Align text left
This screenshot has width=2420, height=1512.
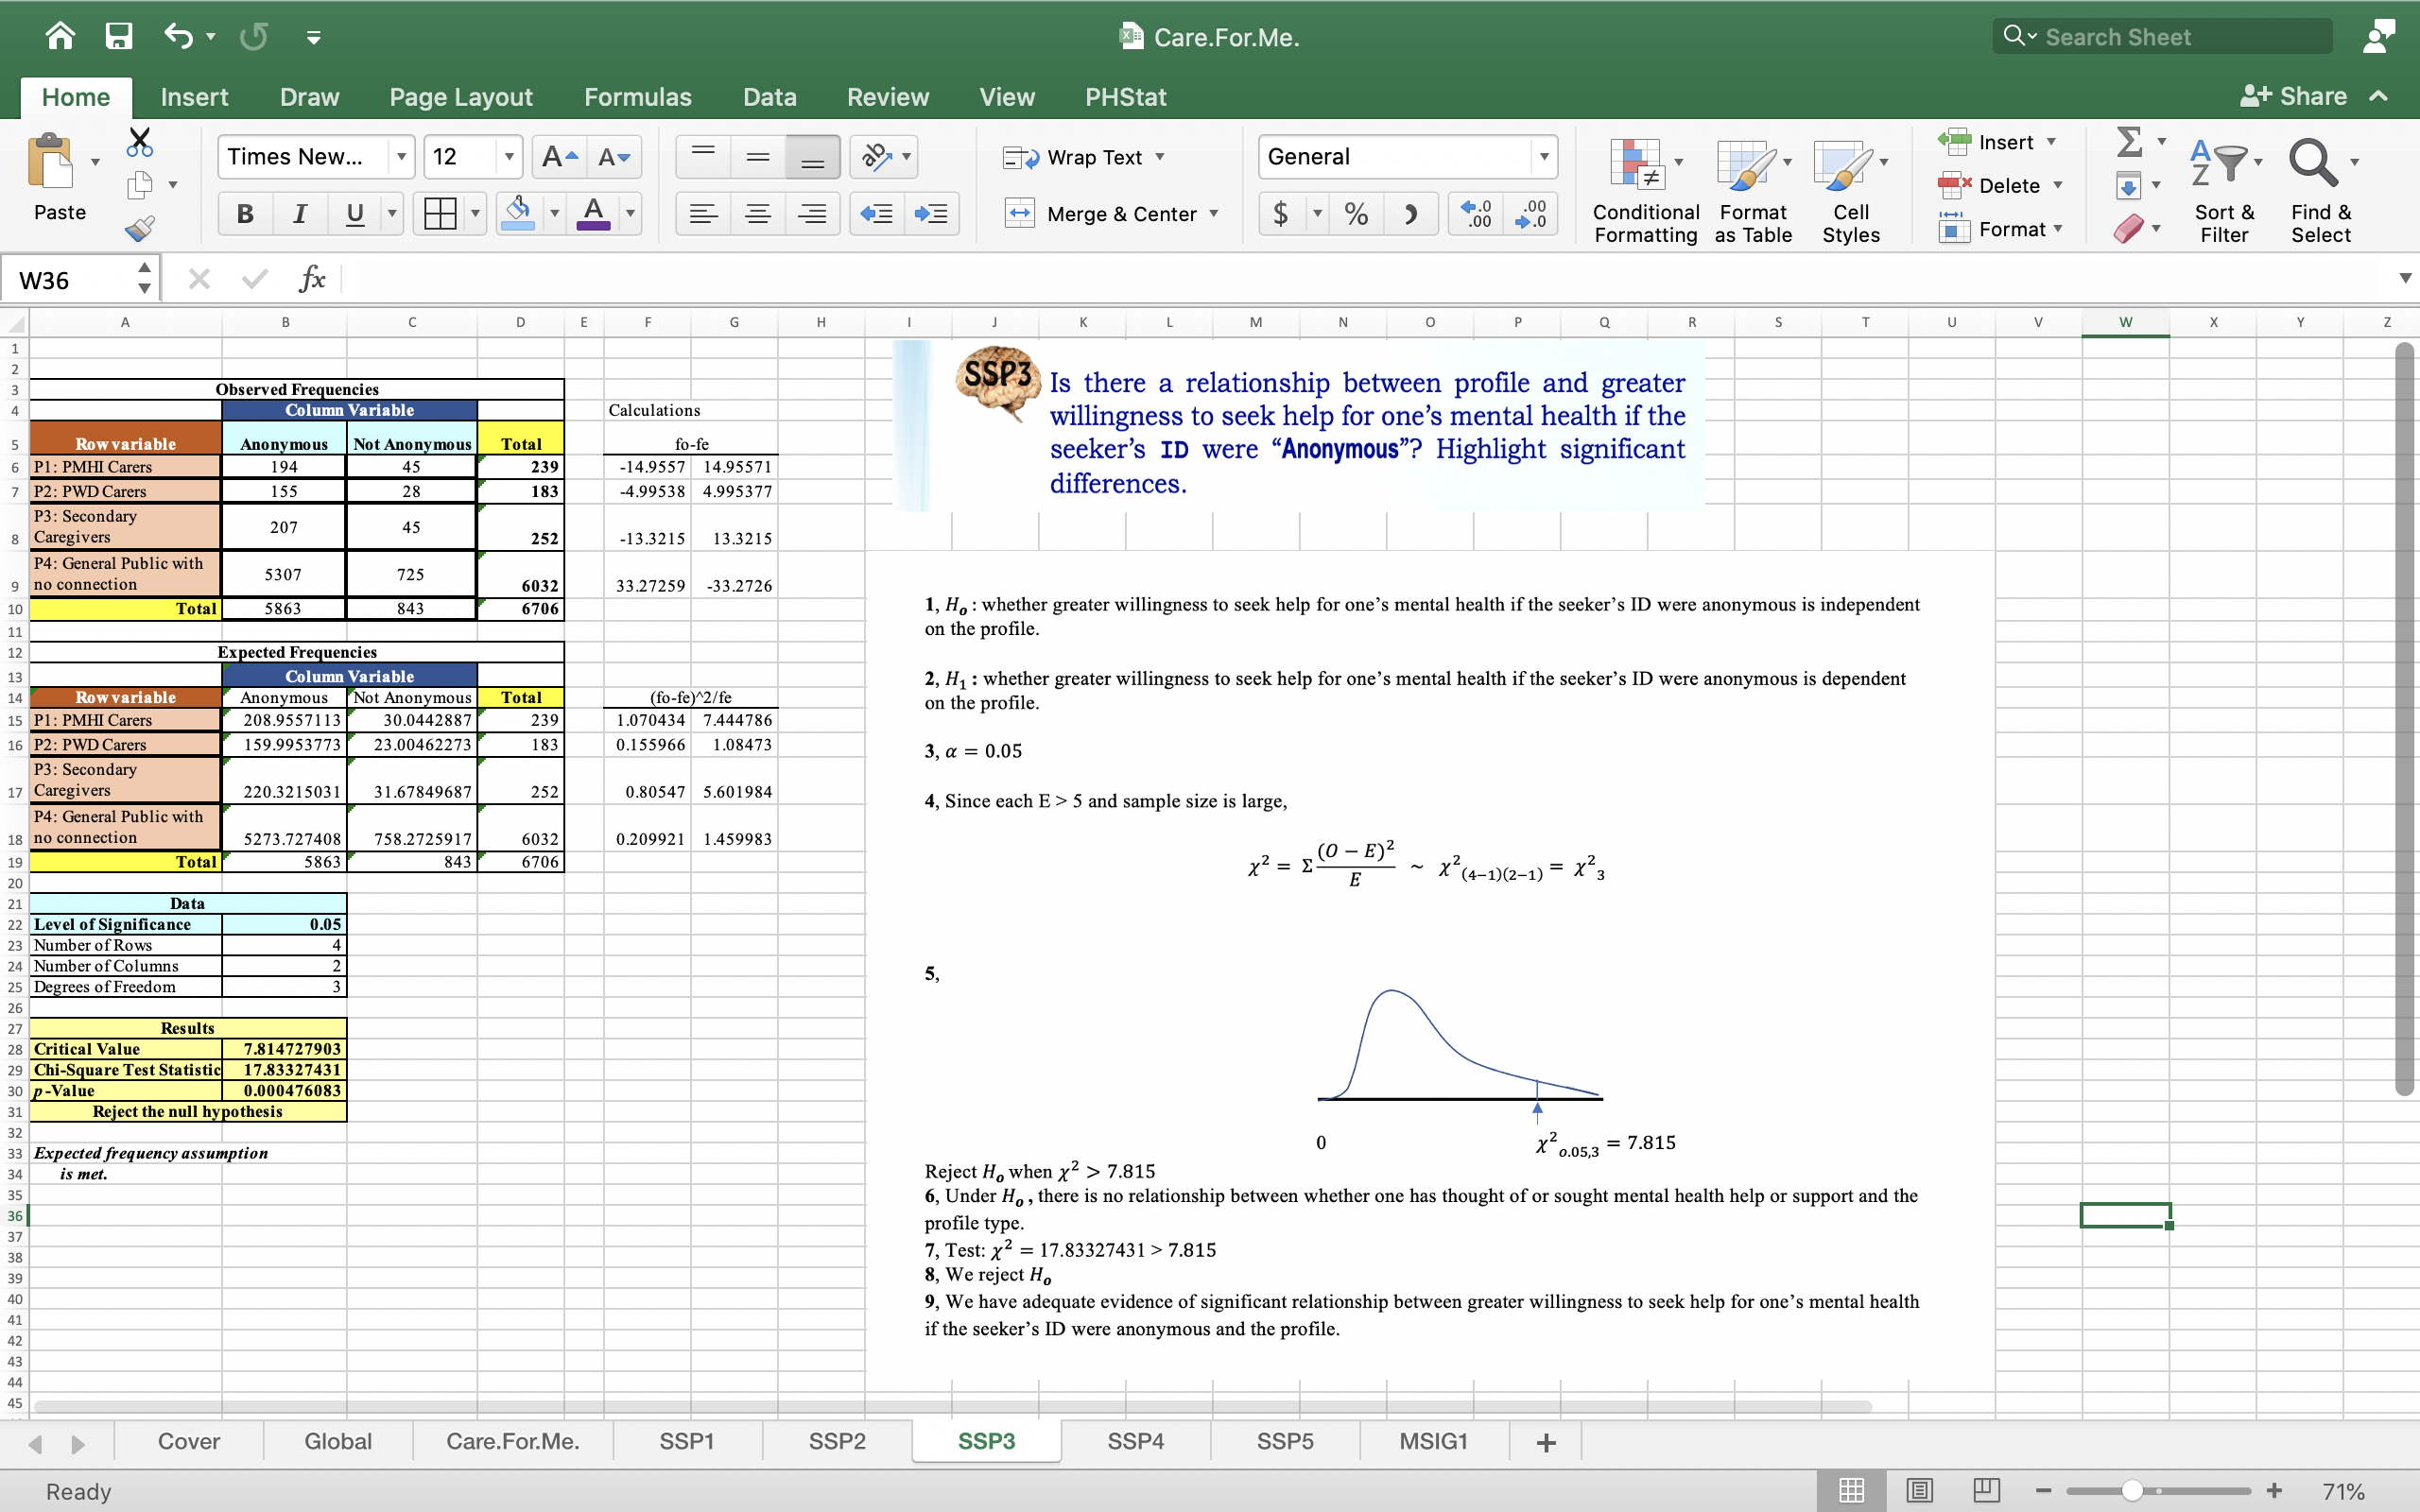(x=704, y=213)
